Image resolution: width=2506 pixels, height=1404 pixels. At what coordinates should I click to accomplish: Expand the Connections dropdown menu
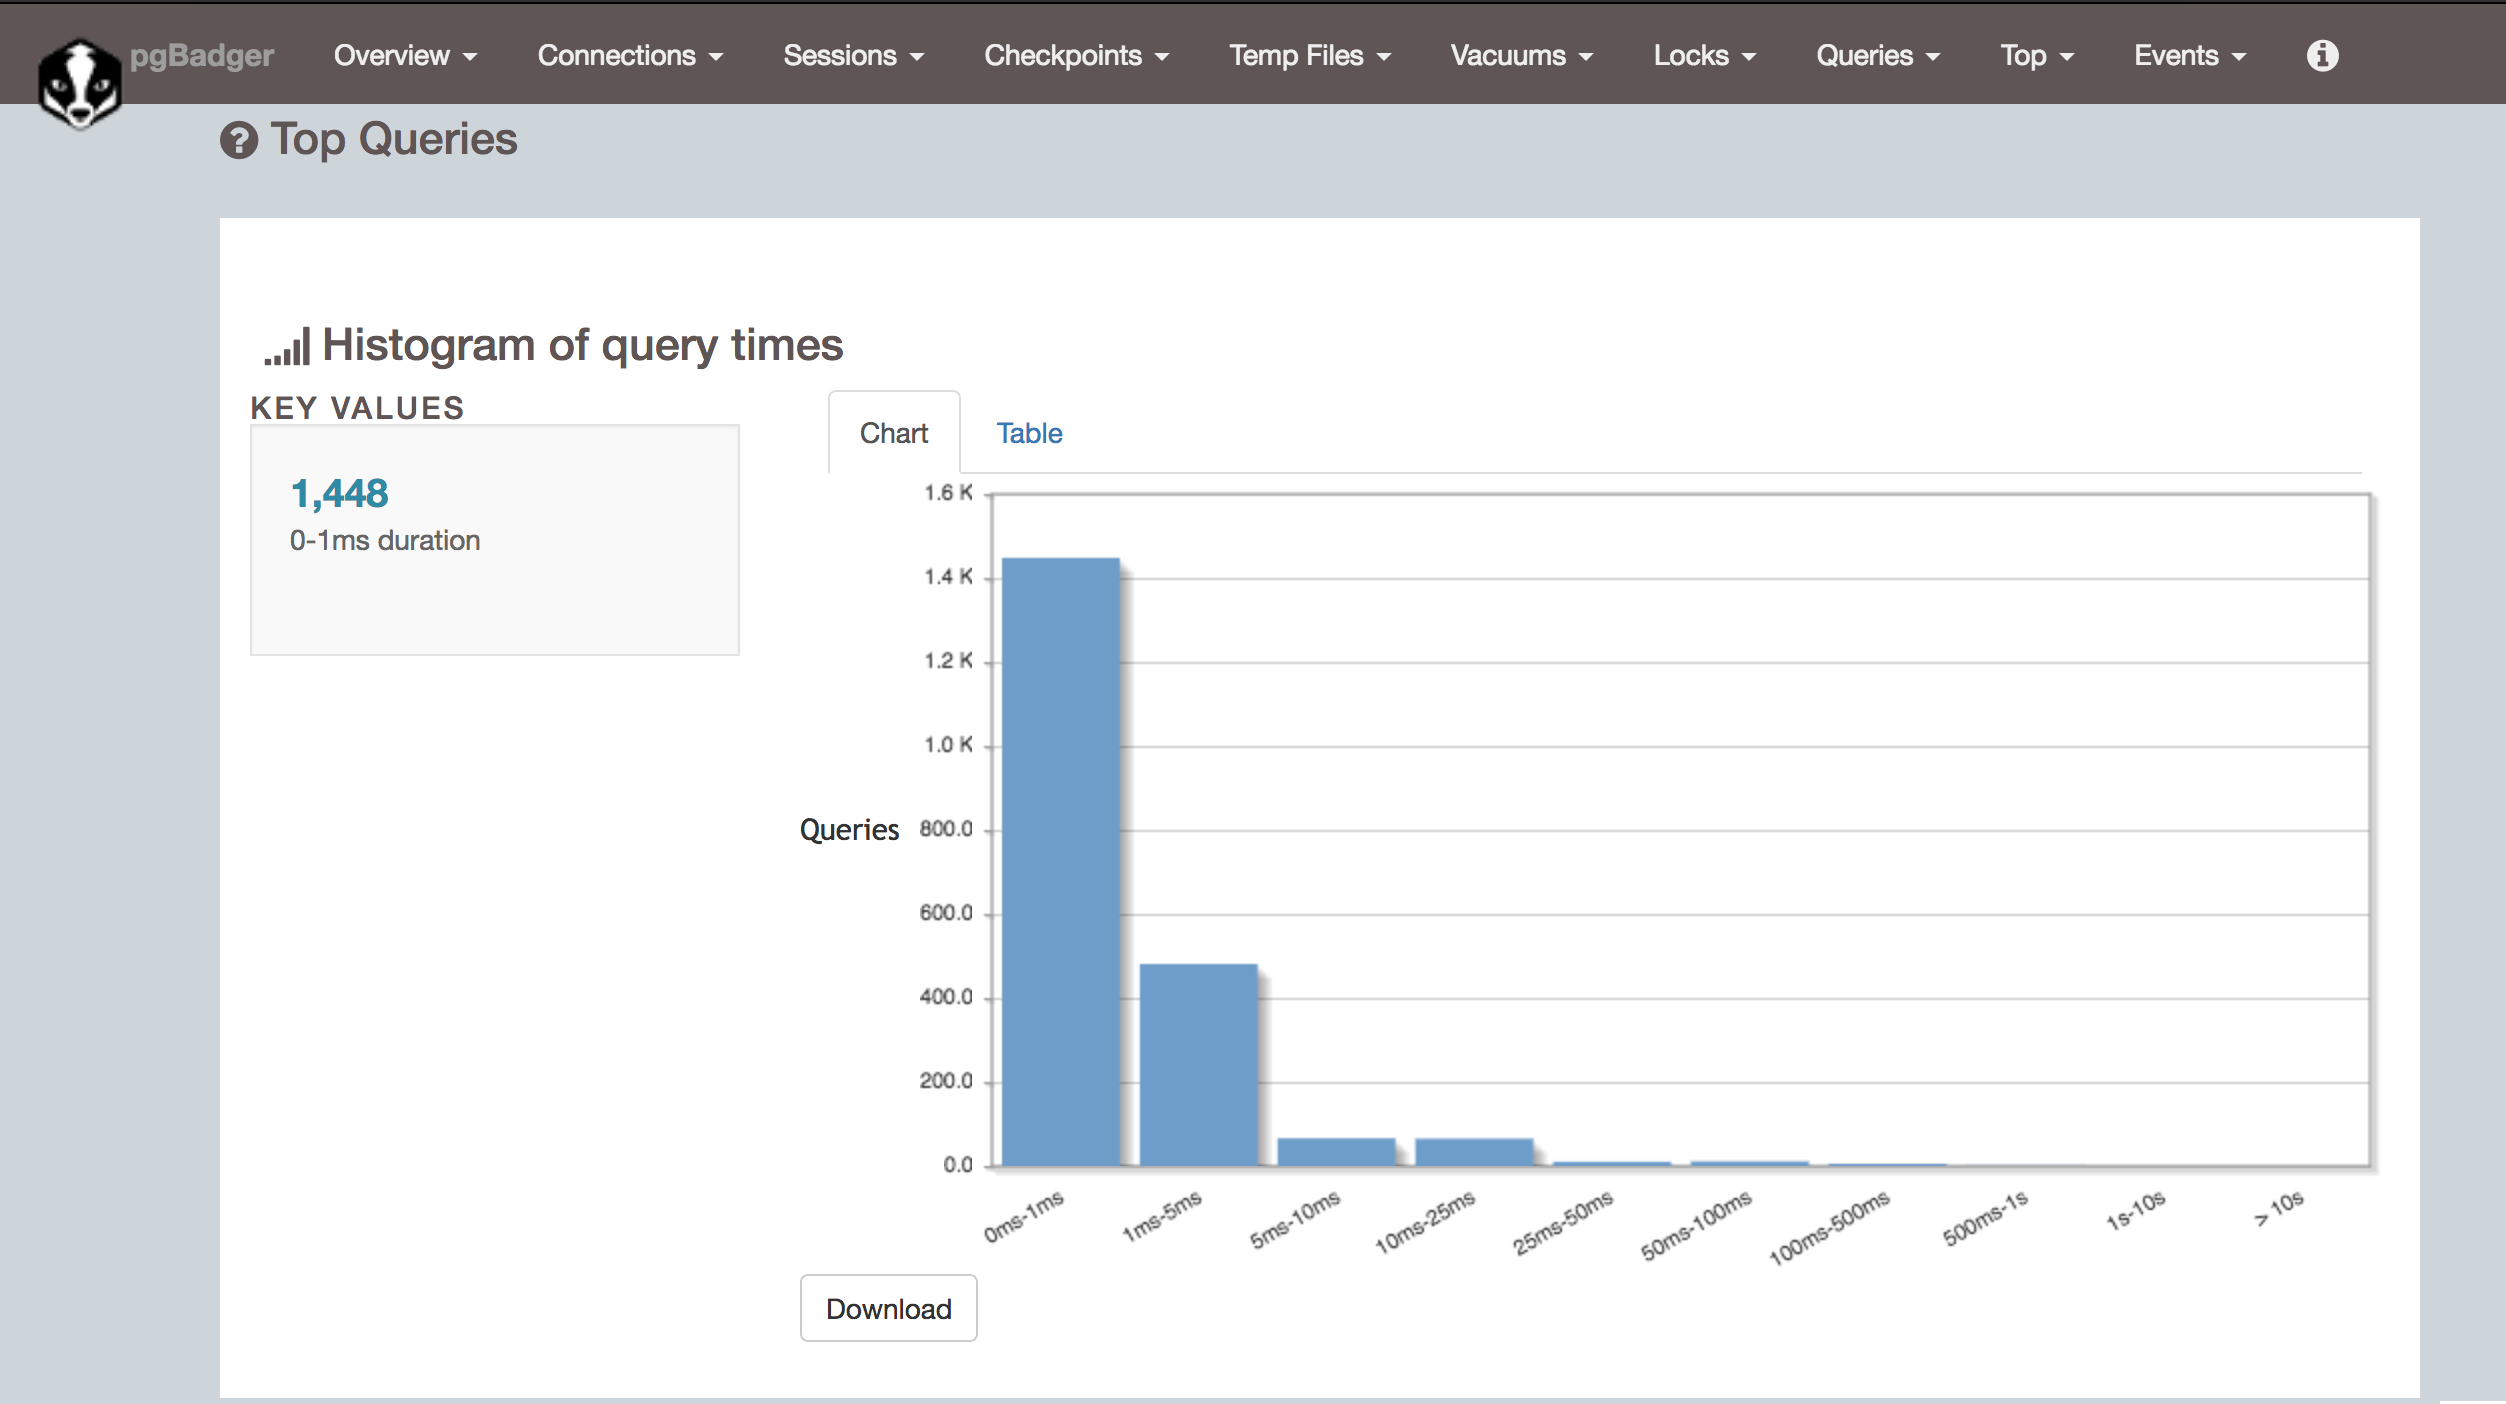[x=630, y=55]
